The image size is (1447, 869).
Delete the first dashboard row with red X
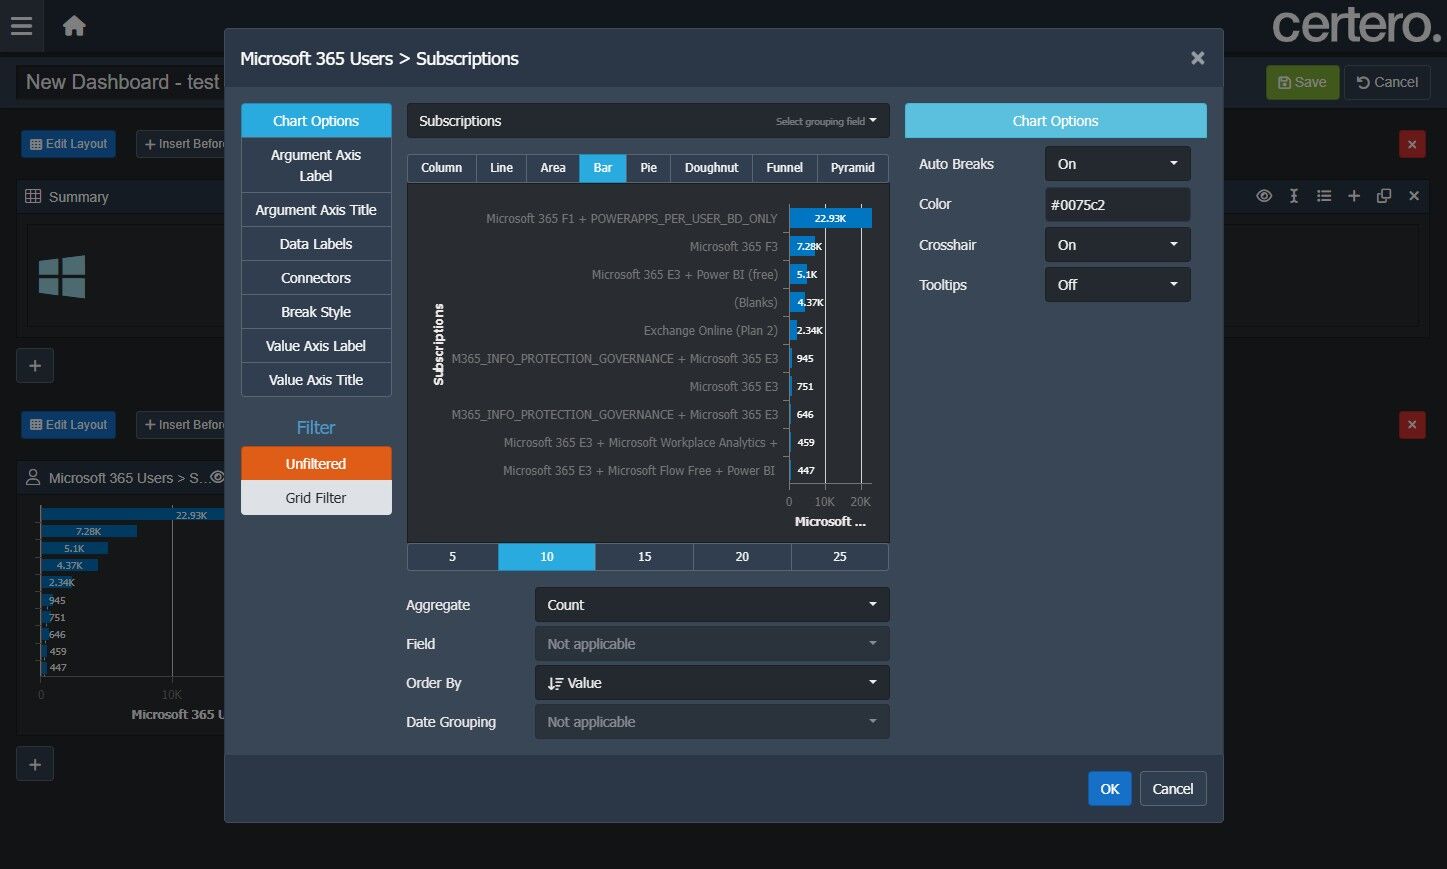[x=1412, y=144]
